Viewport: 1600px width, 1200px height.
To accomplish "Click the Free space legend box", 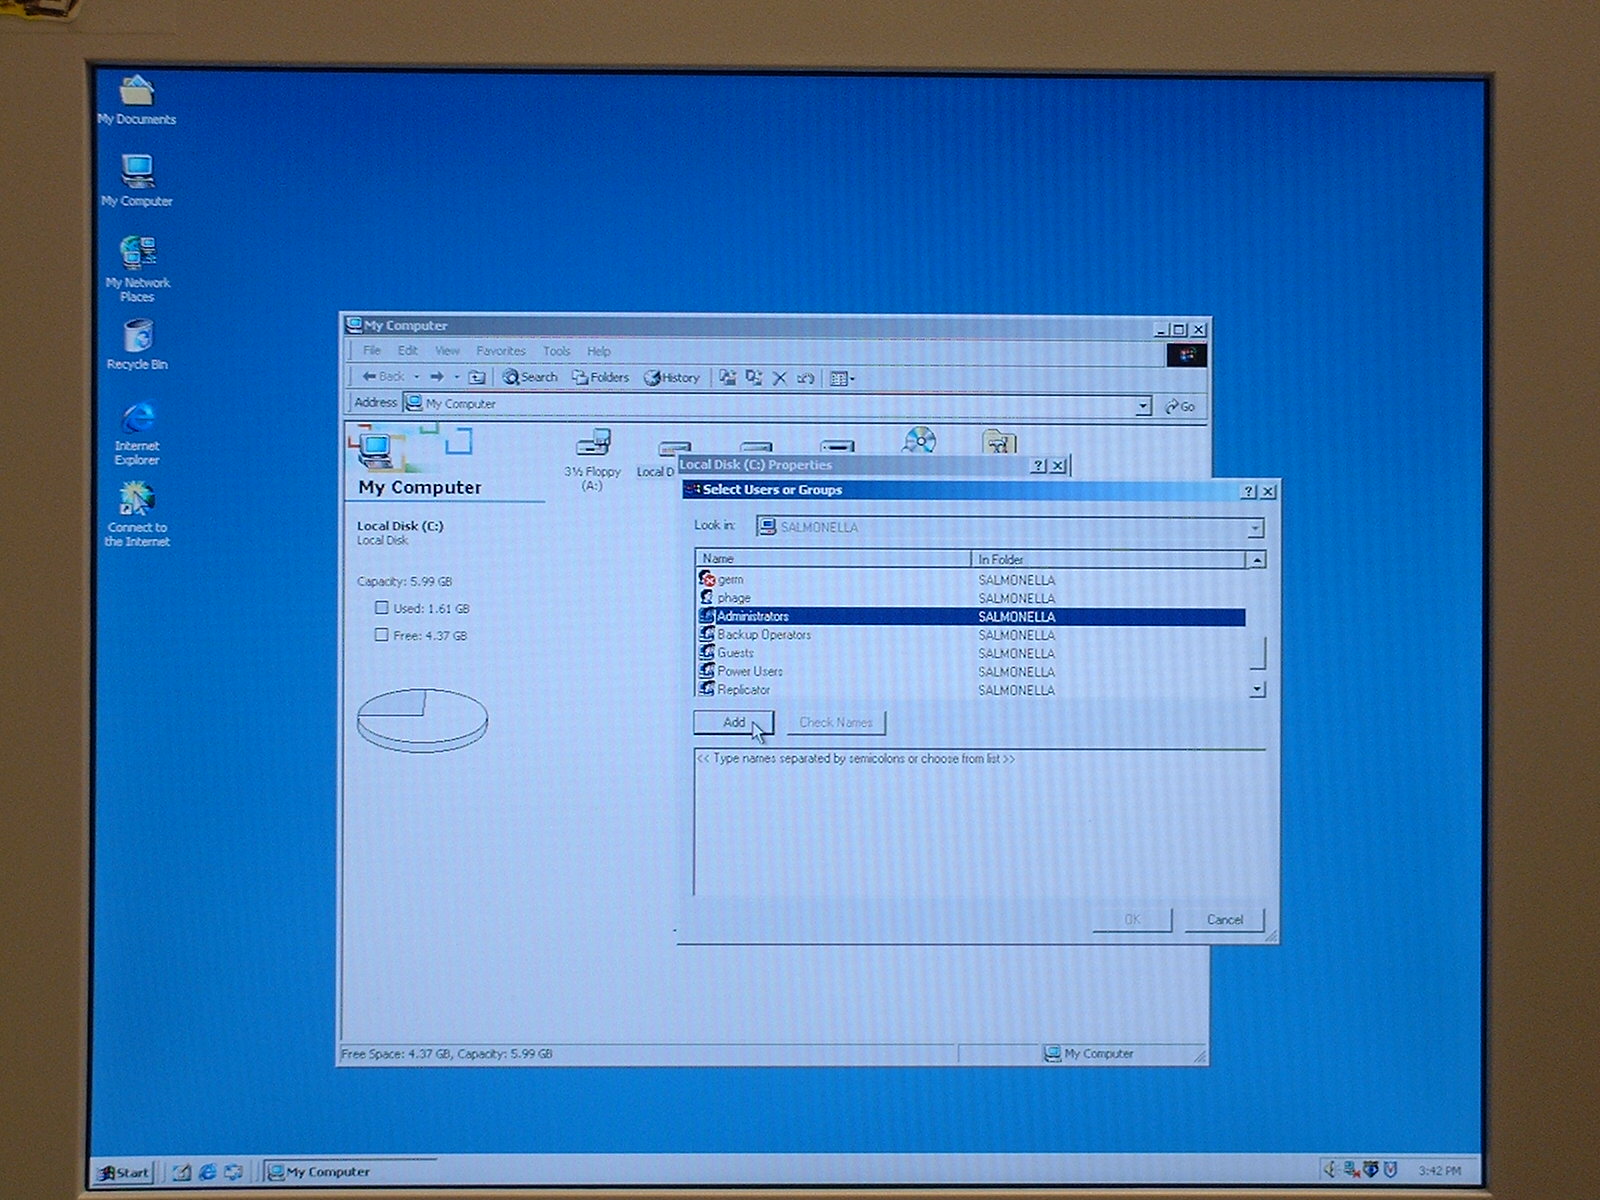I will pos(381,634).
